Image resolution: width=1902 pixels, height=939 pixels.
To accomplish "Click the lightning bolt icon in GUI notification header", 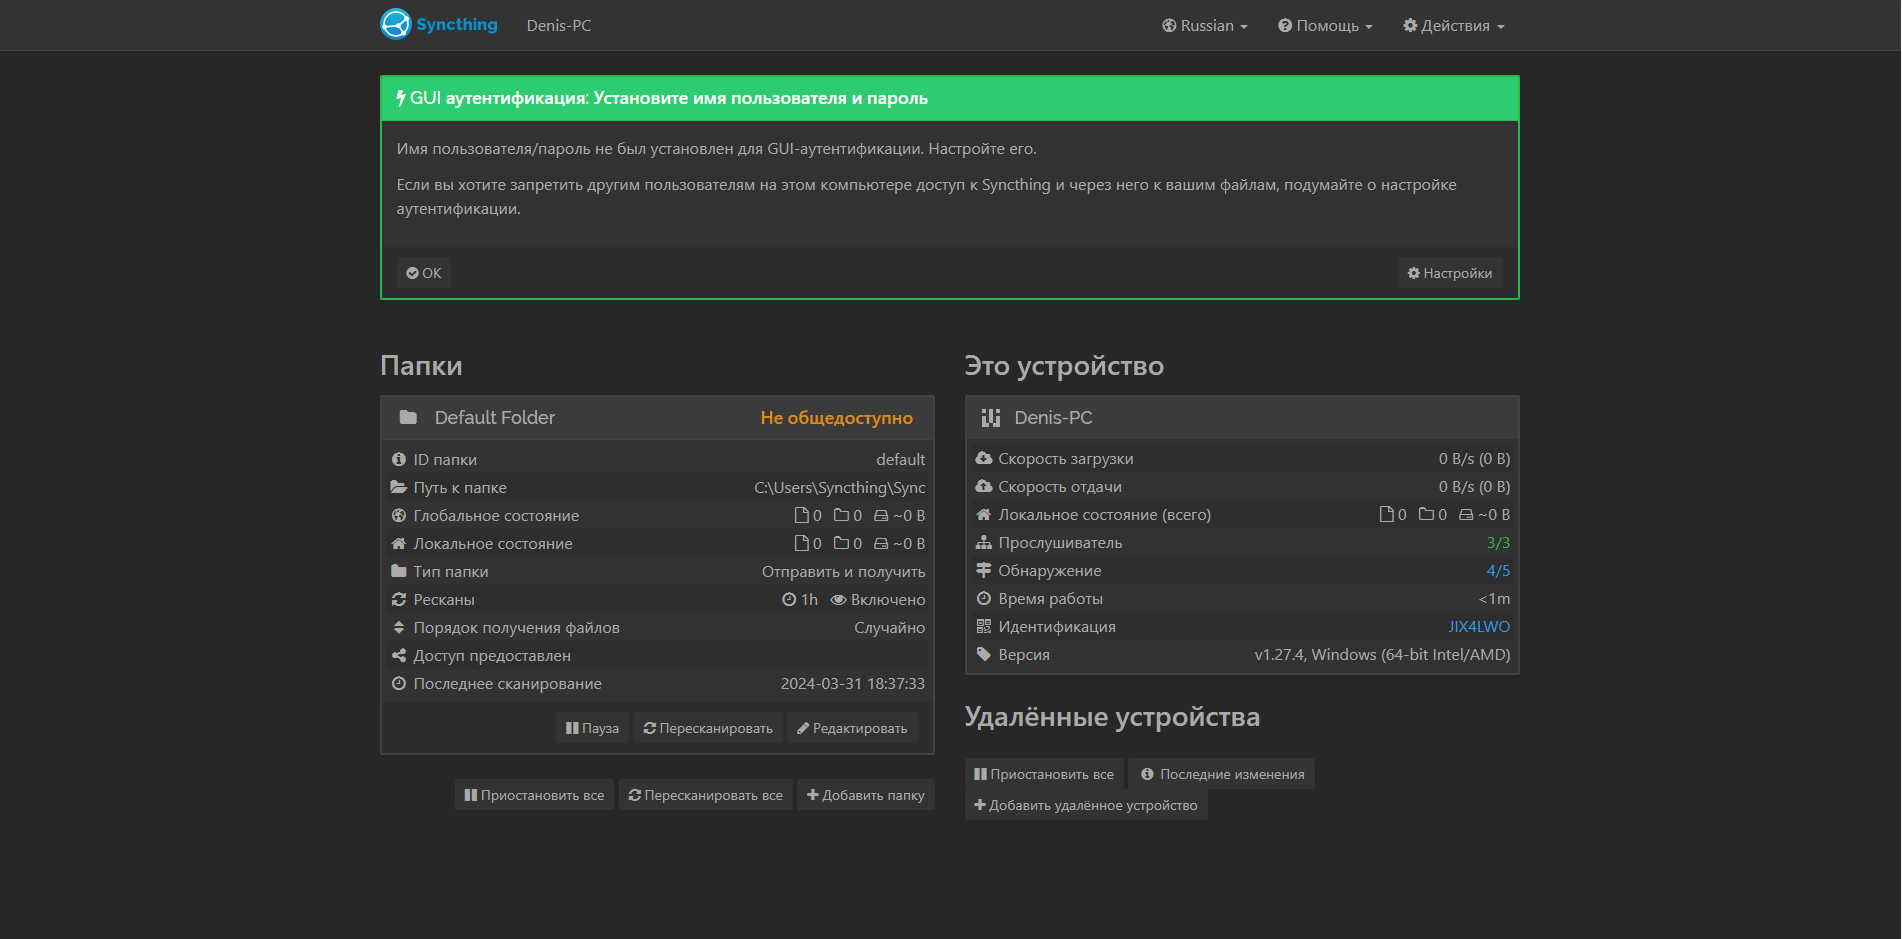I will click(401, 98).
